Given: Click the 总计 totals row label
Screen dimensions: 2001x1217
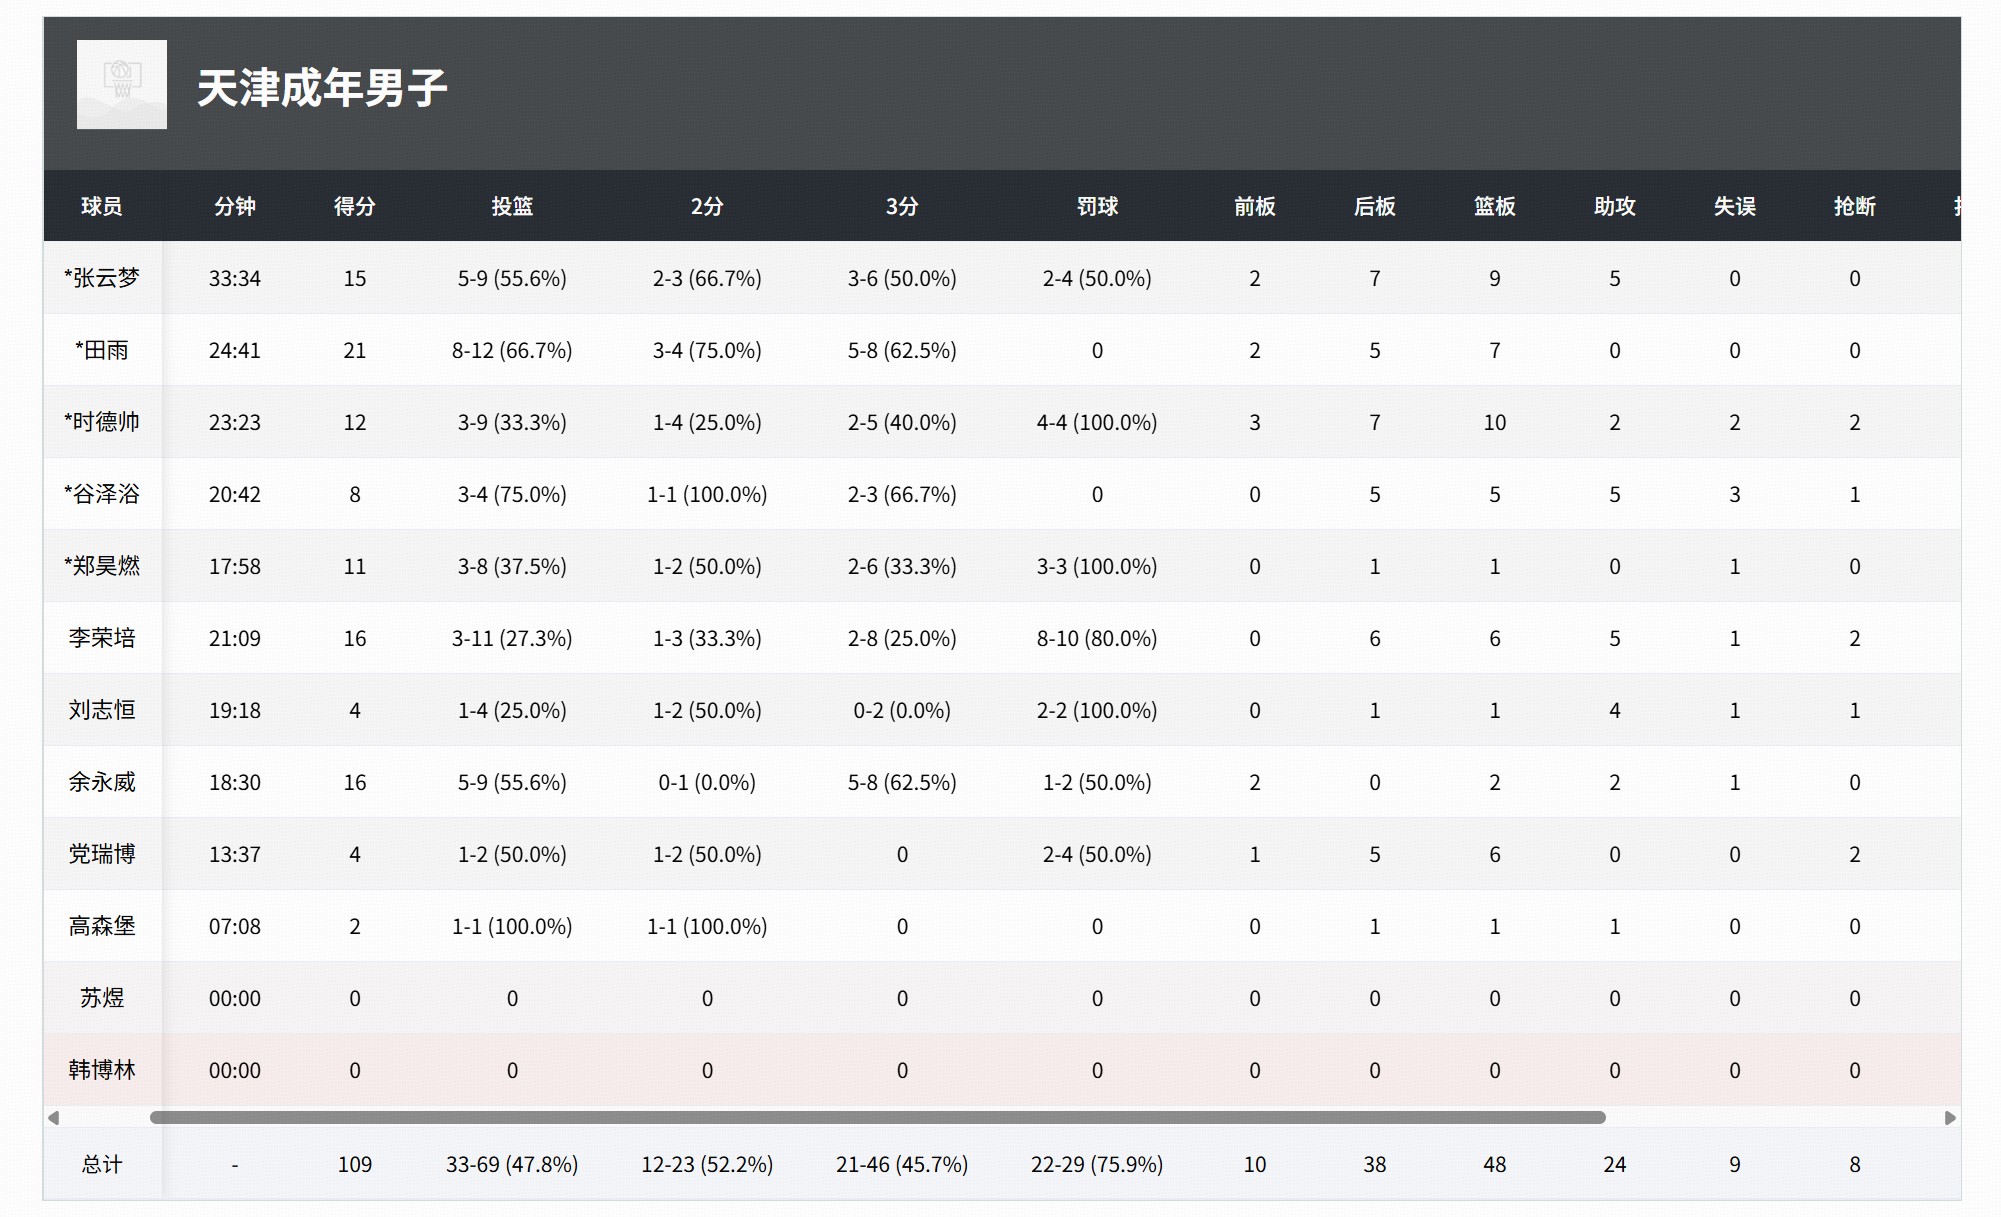Looking at the screenshot, I should pyautogui.click(x=102, y=1164).
